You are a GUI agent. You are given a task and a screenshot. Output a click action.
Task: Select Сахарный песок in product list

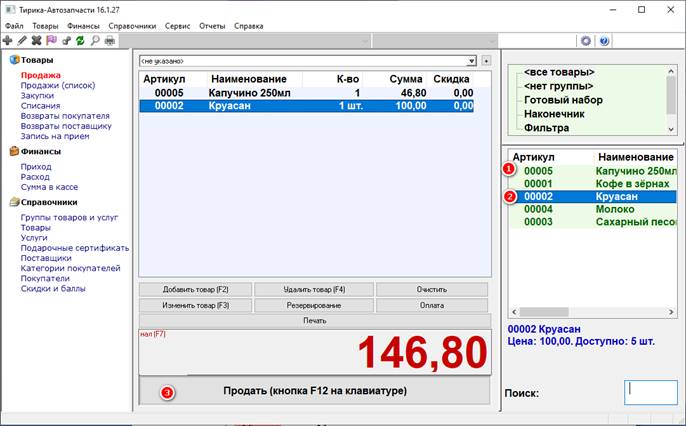593,222
